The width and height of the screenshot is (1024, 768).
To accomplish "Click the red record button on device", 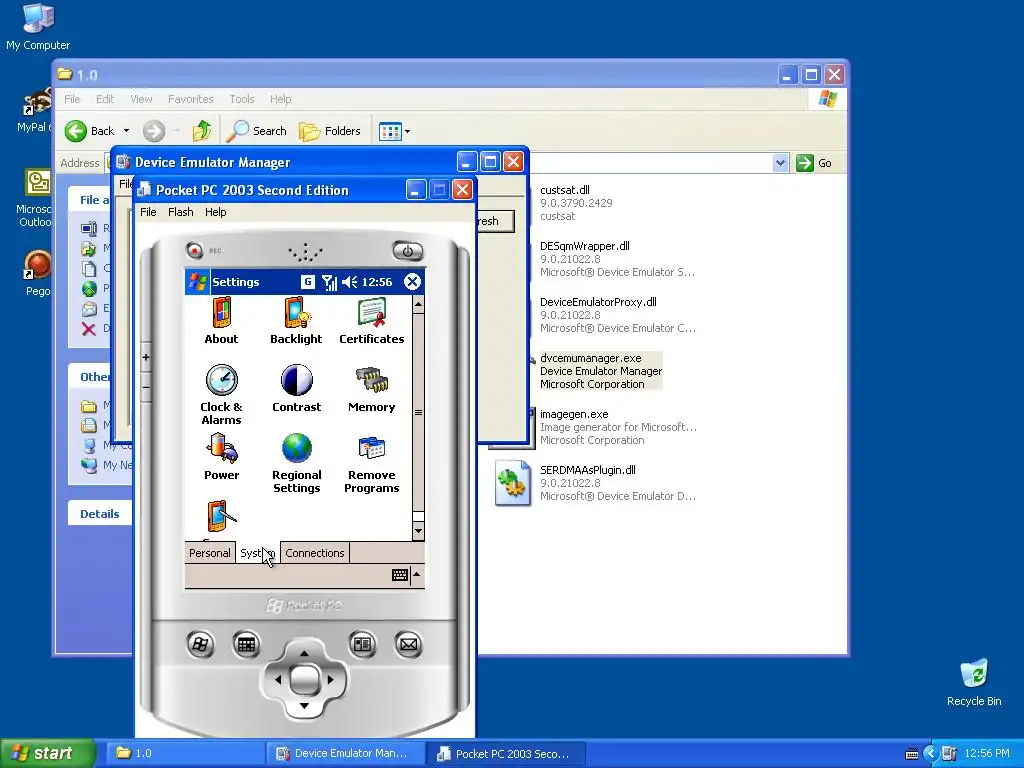I will point(194,250).
